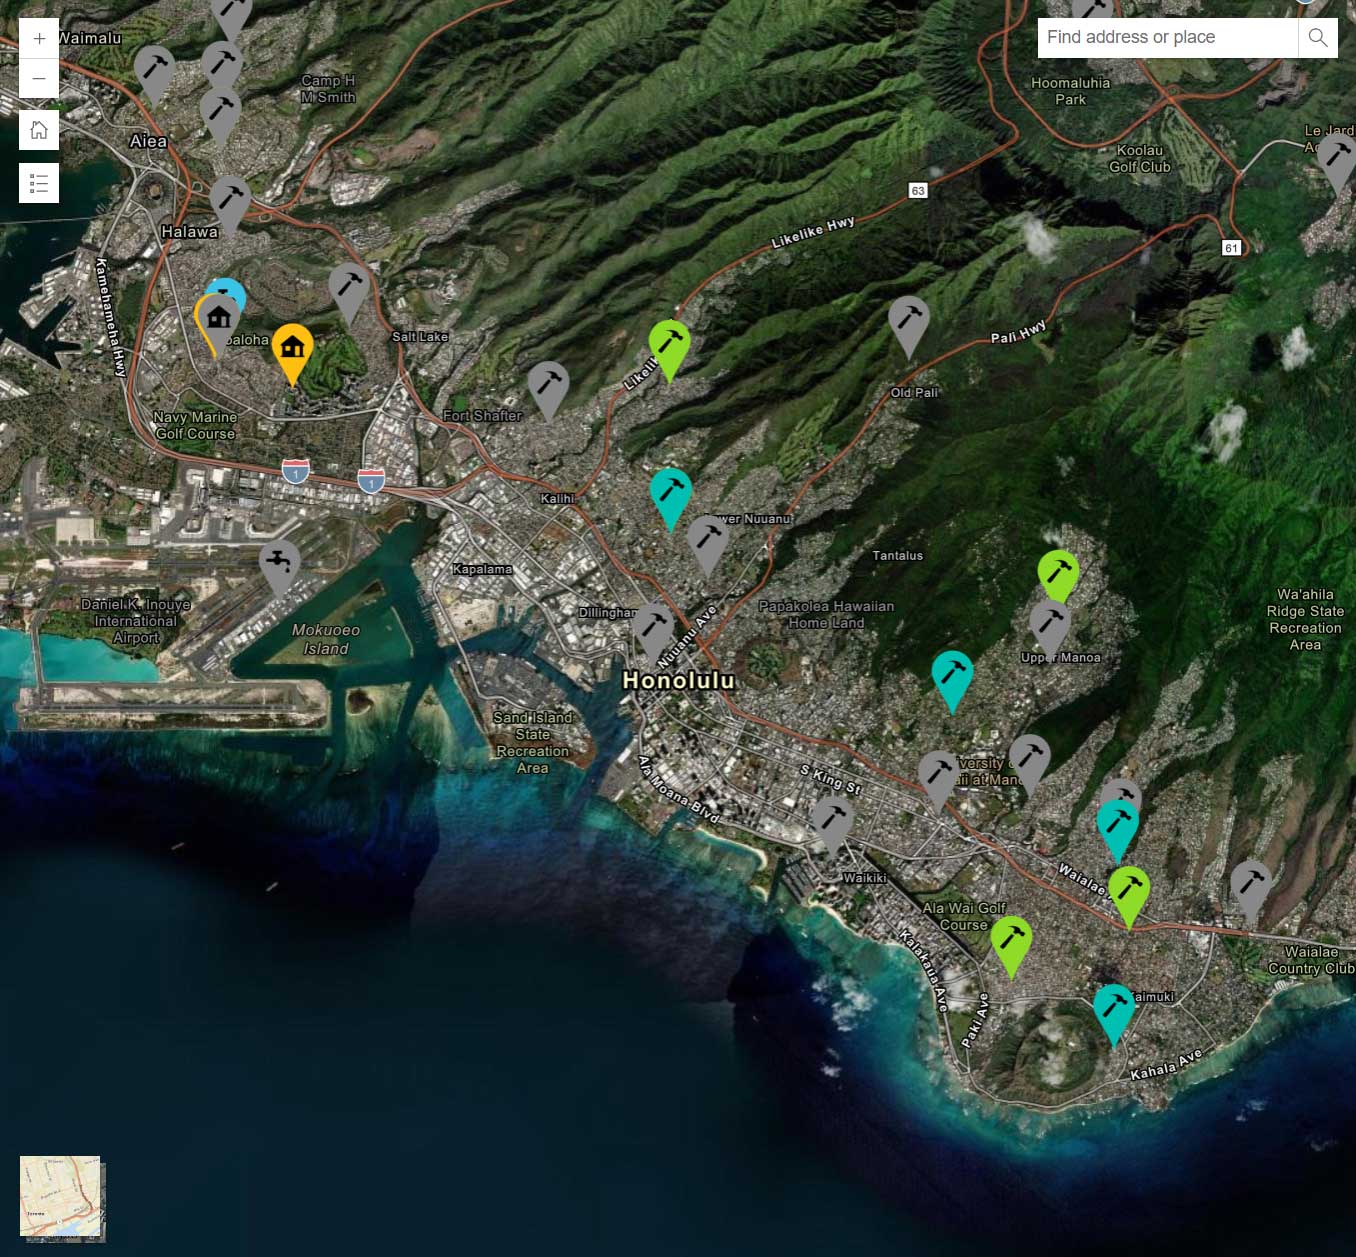Click the zoom out minus button

[x=39, y=78]
